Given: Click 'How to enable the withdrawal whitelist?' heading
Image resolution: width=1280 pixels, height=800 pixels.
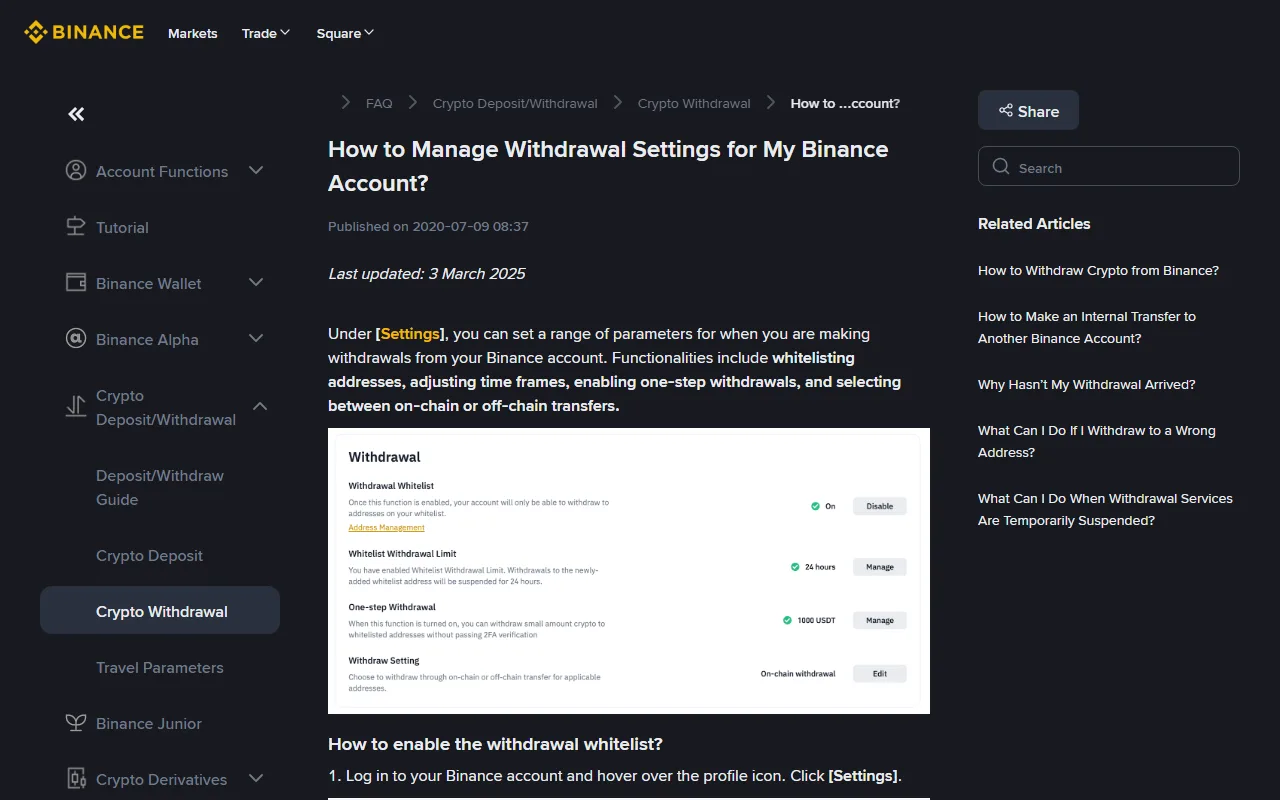Looking at the screenshot, I should coord(496,744).
